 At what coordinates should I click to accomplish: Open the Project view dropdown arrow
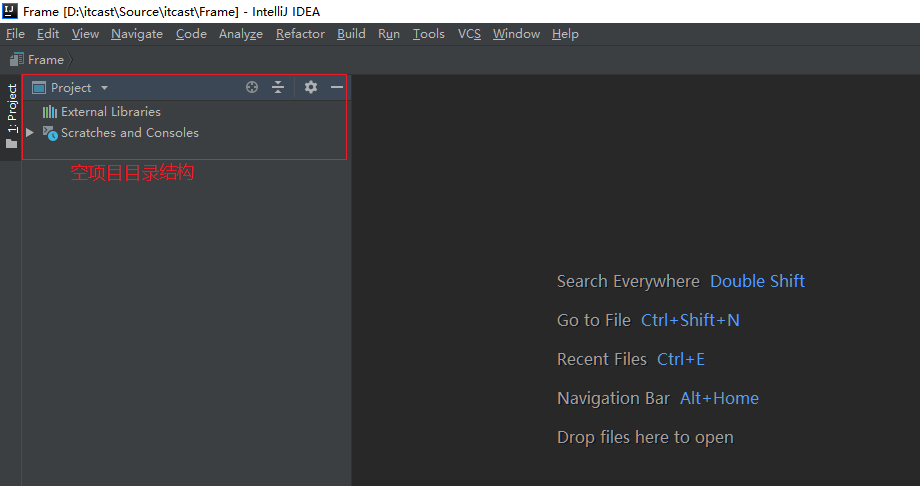[x=105, y=88]
